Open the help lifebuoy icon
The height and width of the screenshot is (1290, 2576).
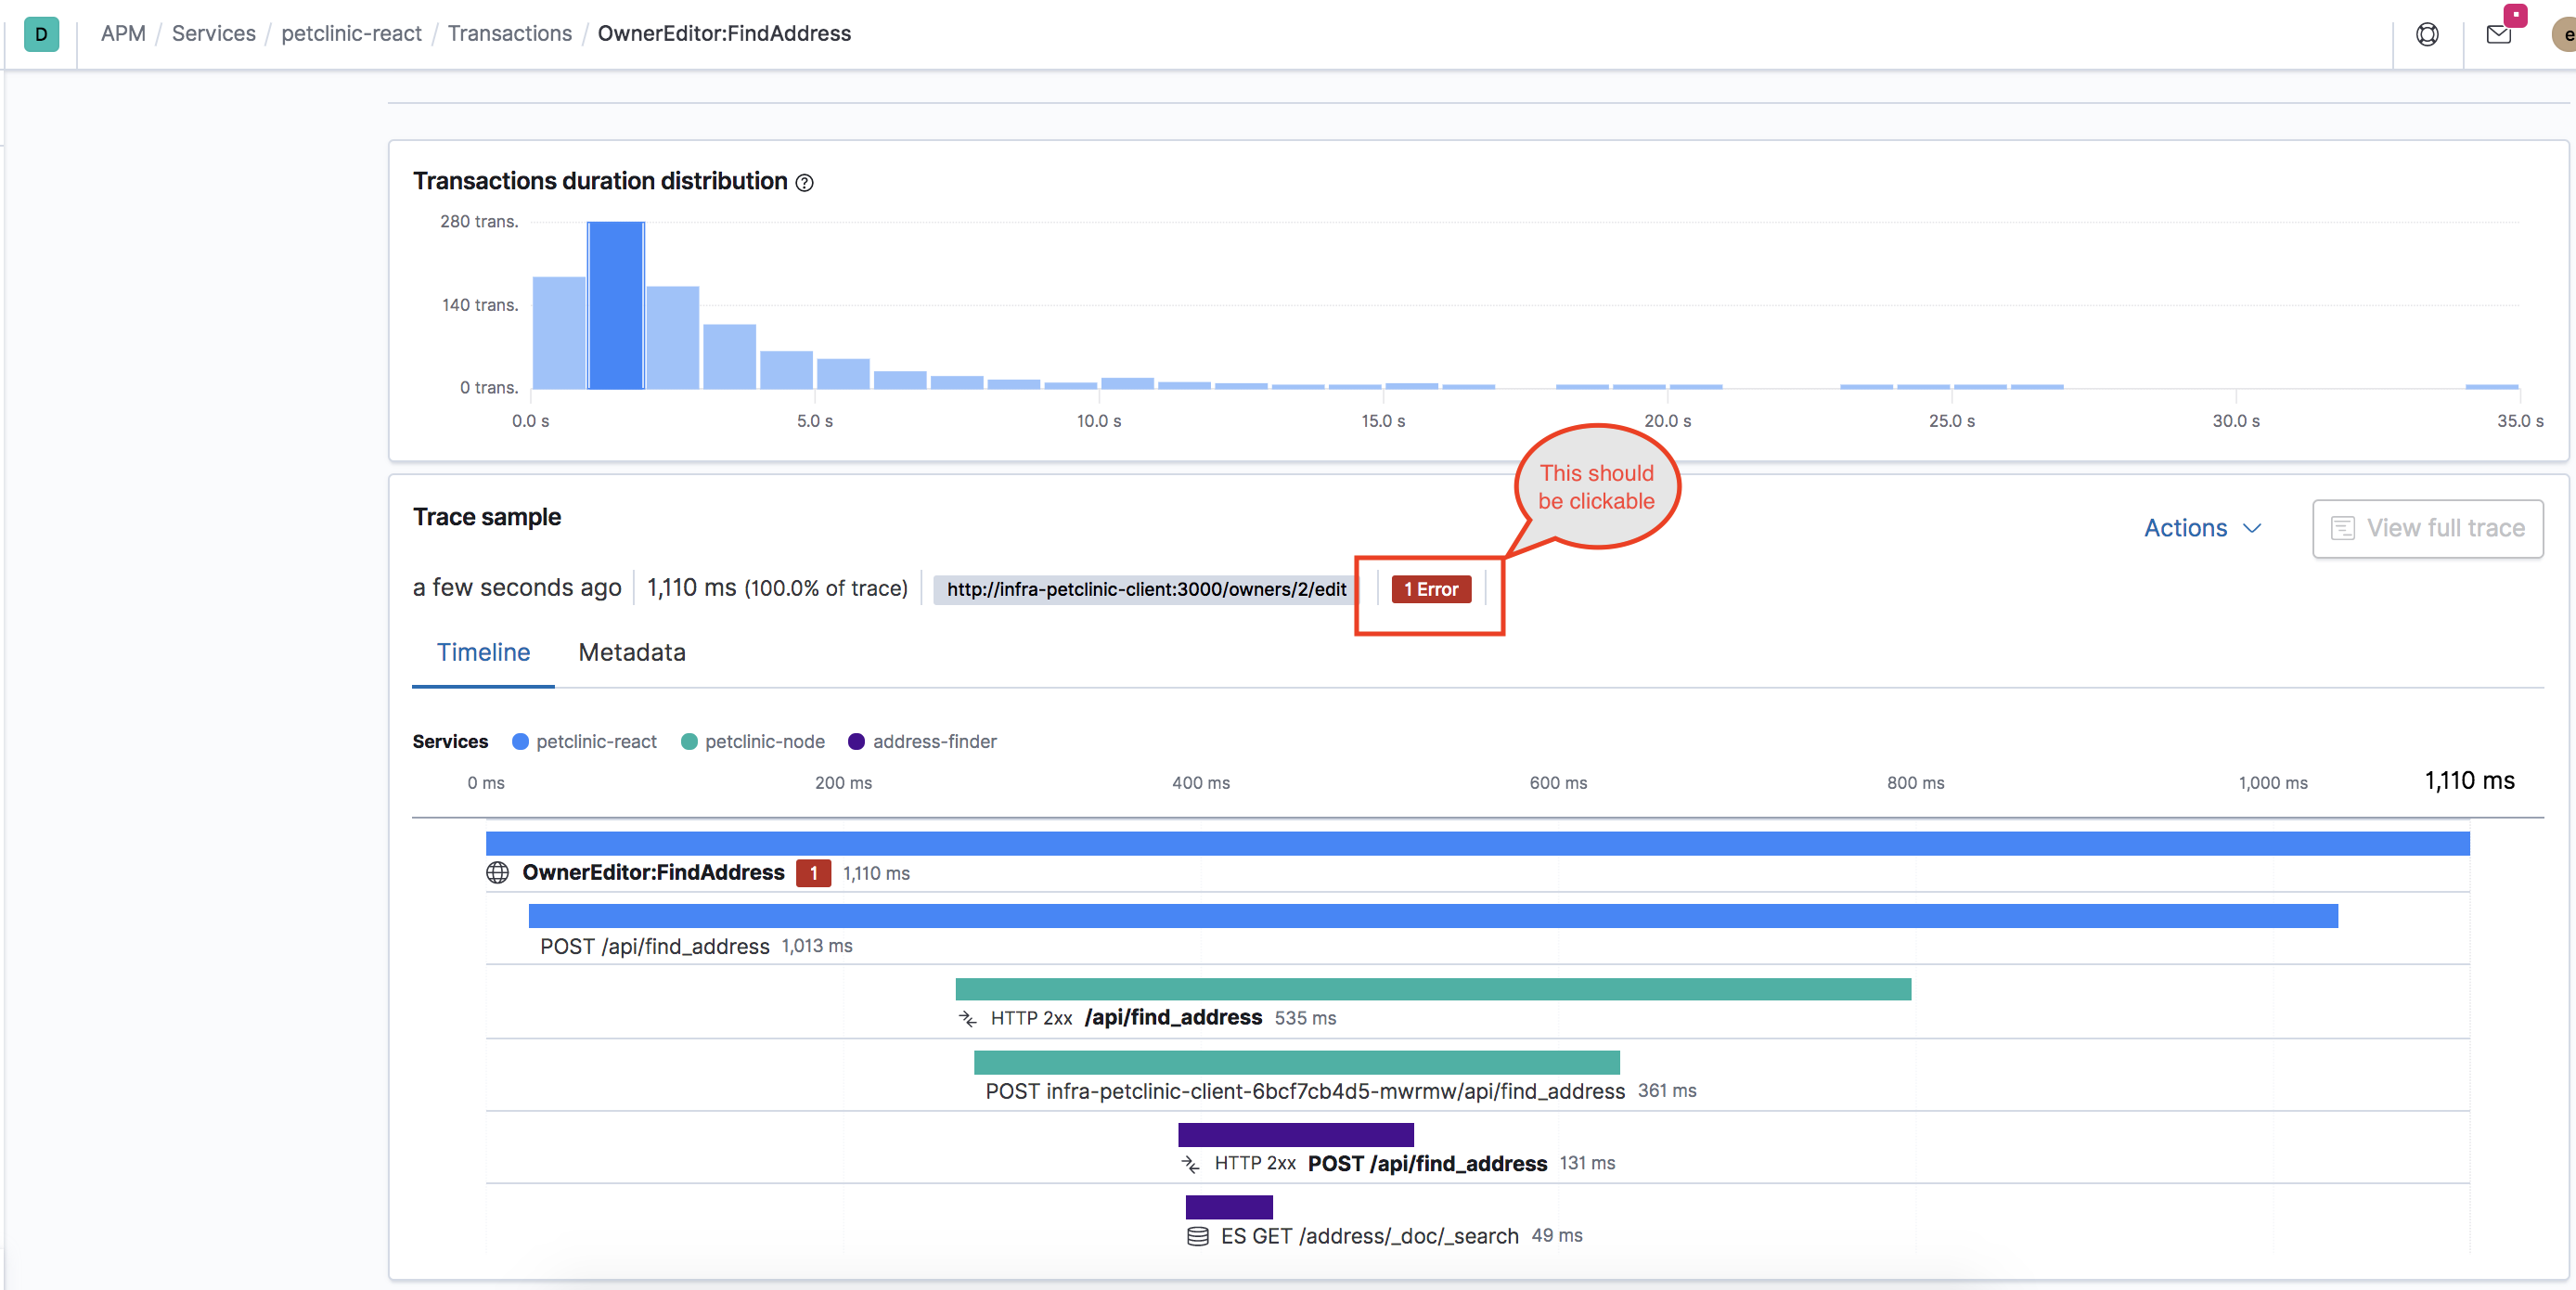coord(2427,34)
